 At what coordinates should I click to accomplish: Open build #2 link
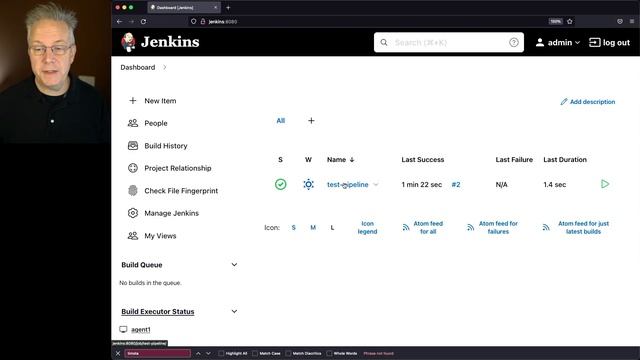pos(456,184)
